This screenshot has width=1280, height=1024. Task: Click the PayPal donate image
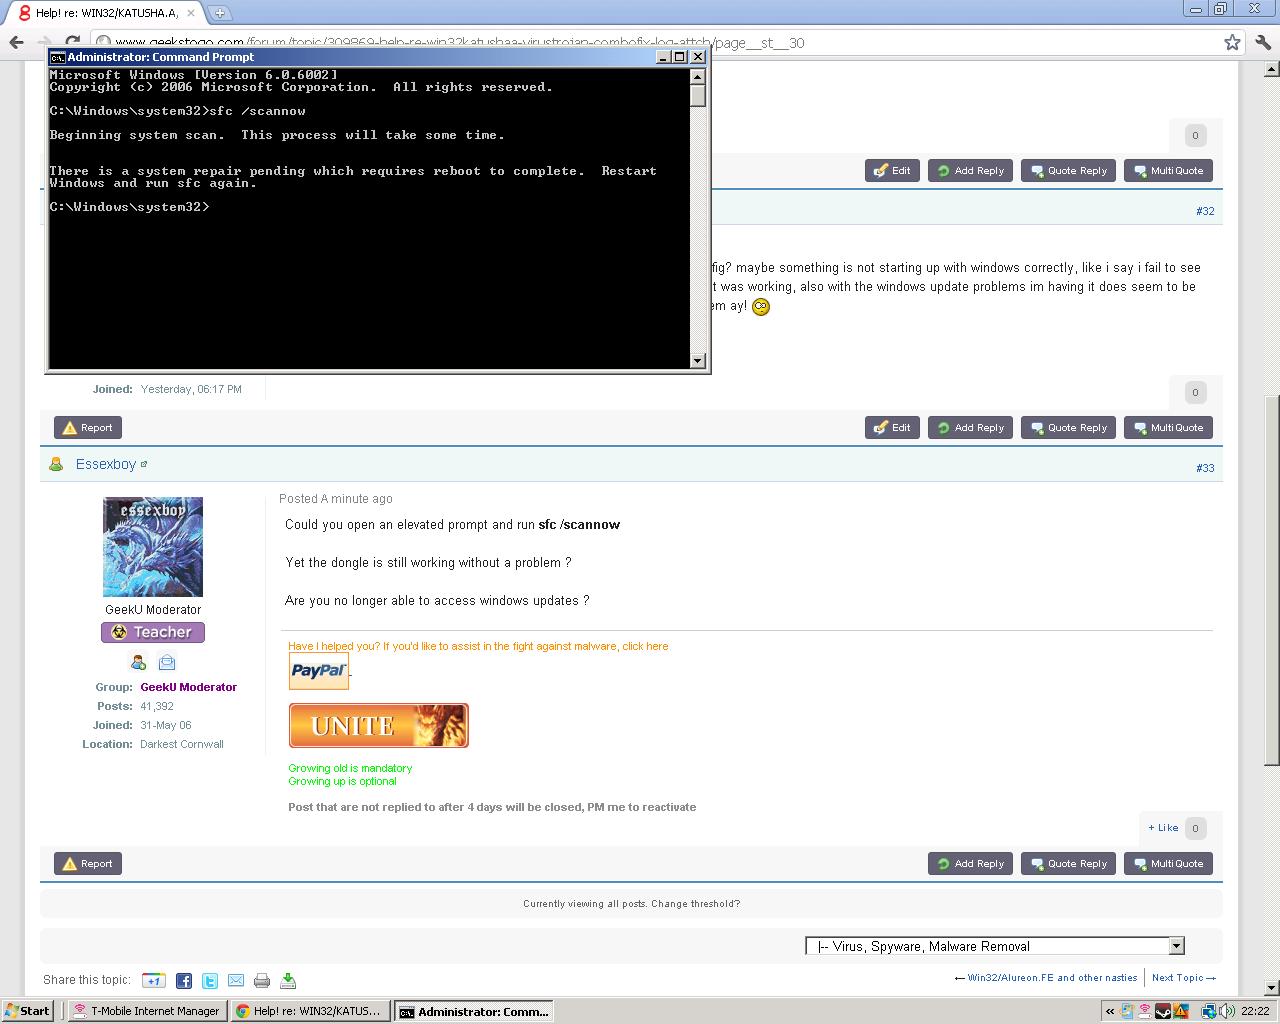tap(319, 670)
